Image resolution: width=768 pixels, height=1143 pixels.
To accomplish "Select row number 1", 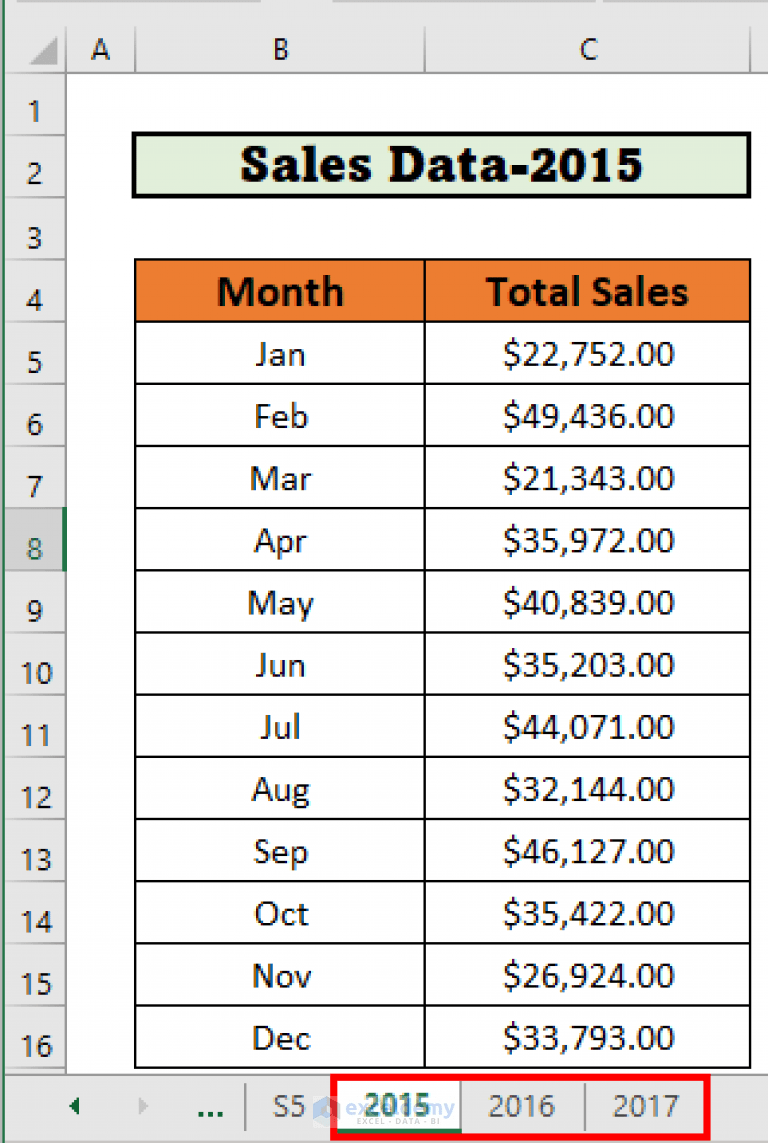I will [x=34, y=110].
